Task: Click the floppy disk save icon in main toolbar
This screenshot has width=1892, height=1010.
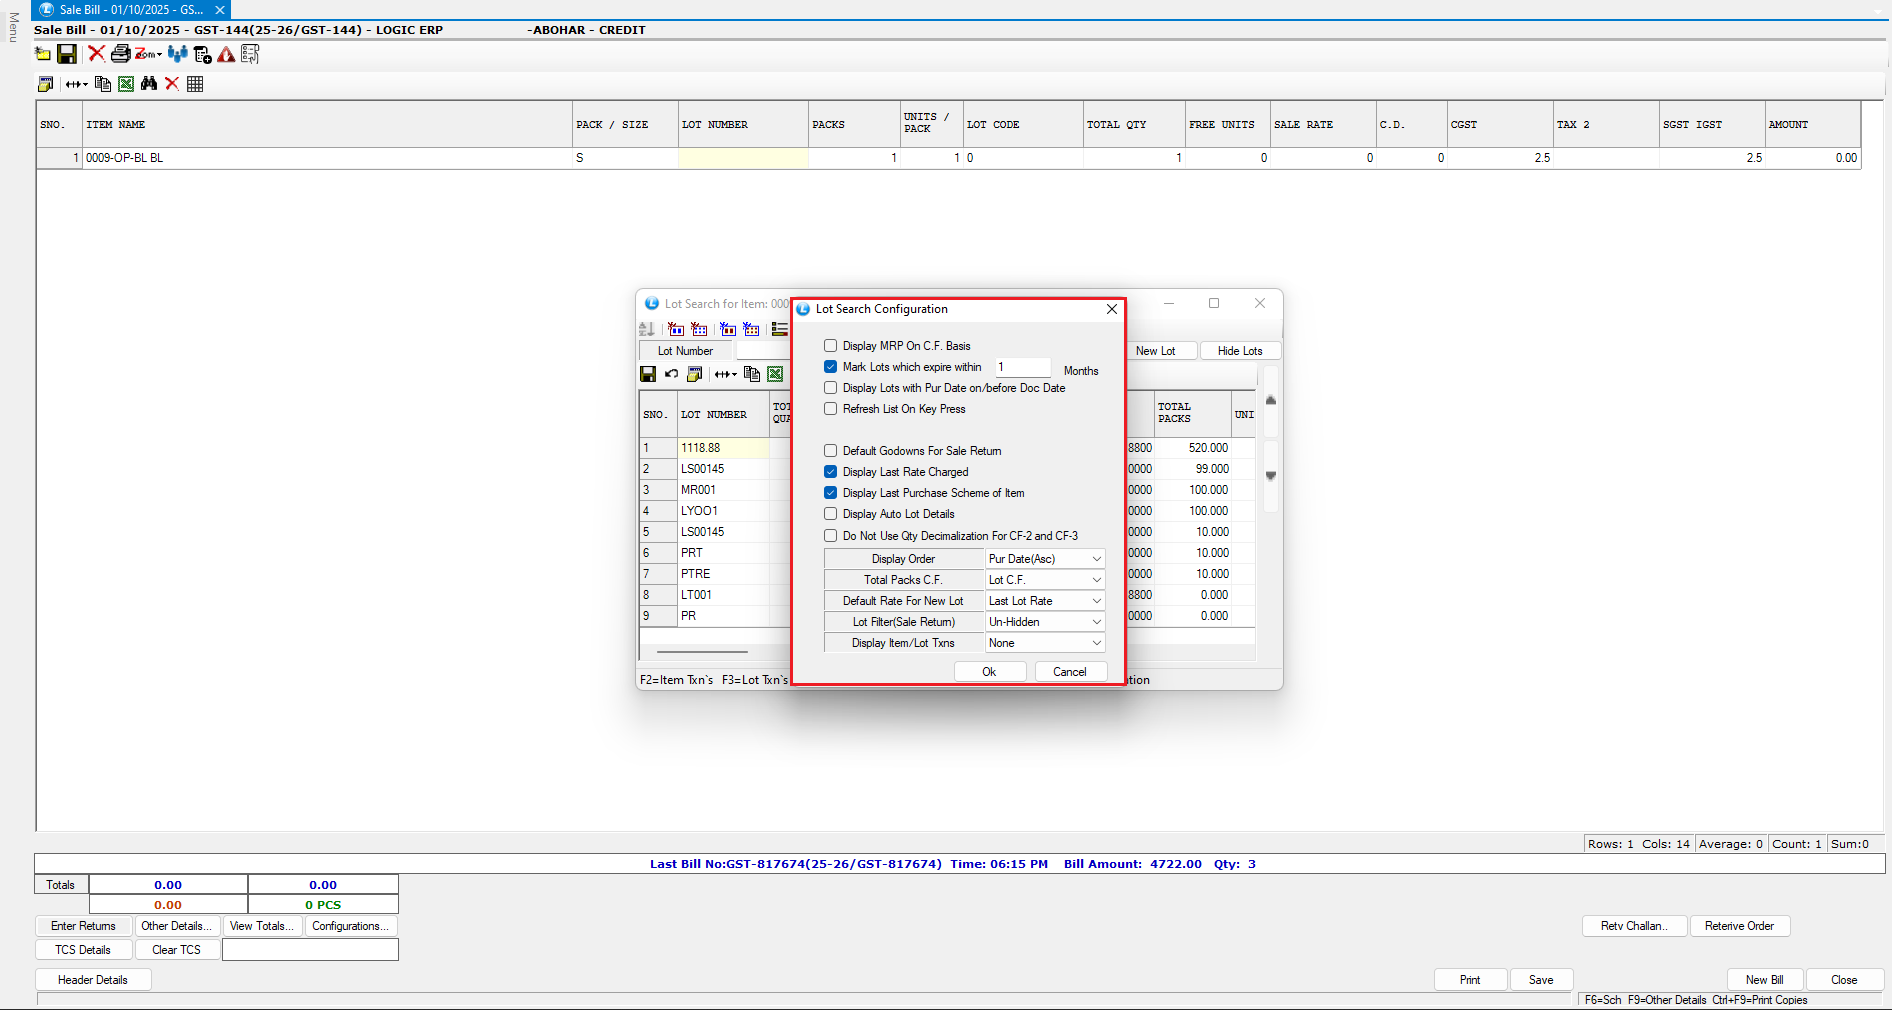Action: click(67, 54)
